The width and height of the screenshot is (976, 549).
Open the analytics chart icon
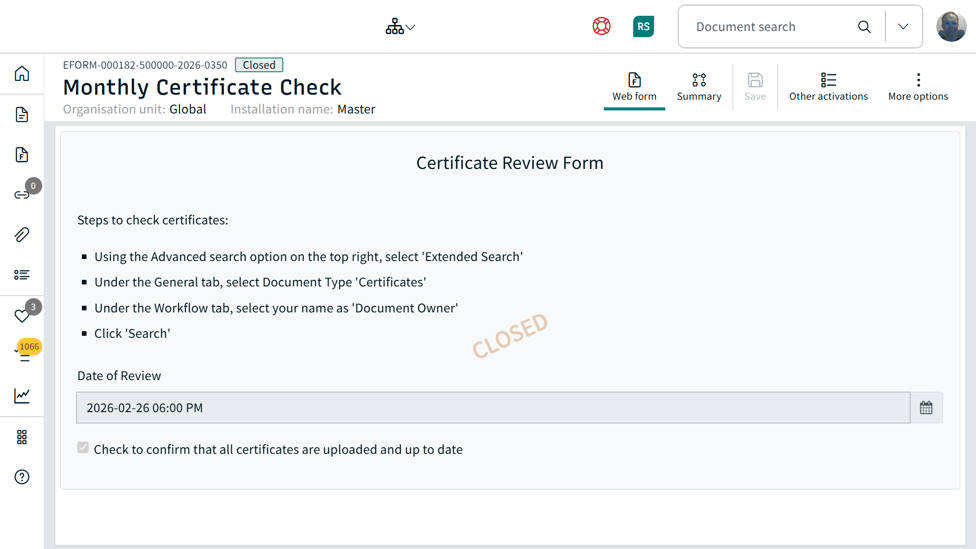22,396
